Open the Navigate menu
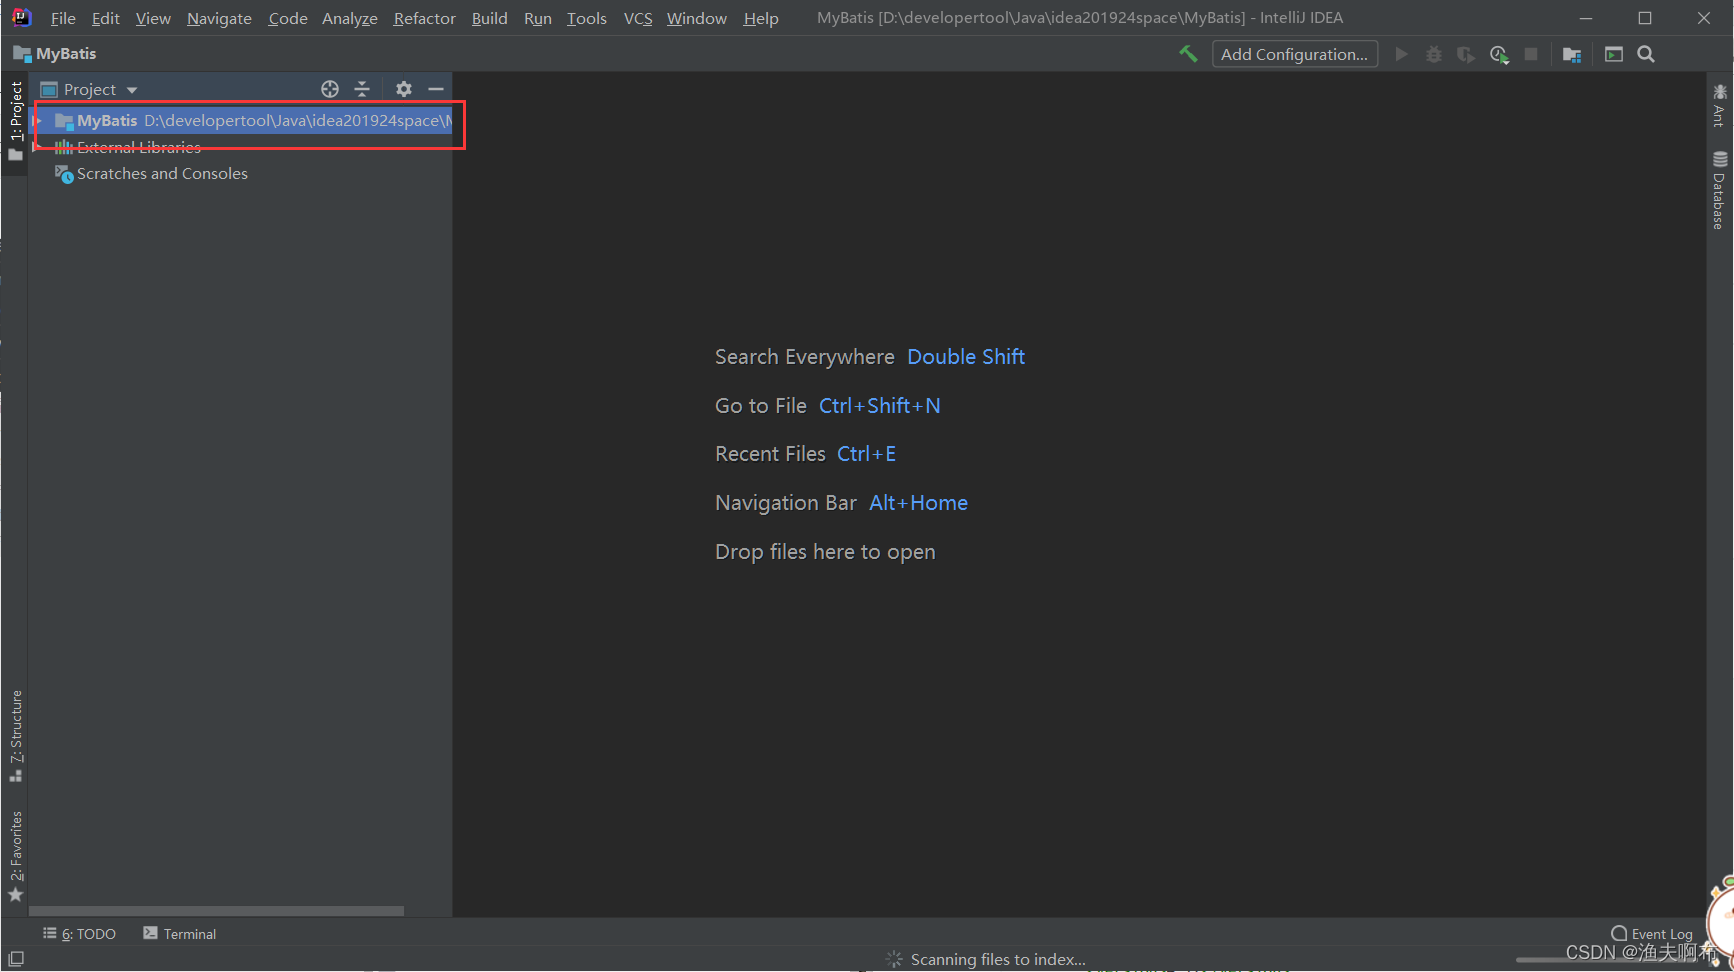 pos(219,18)
